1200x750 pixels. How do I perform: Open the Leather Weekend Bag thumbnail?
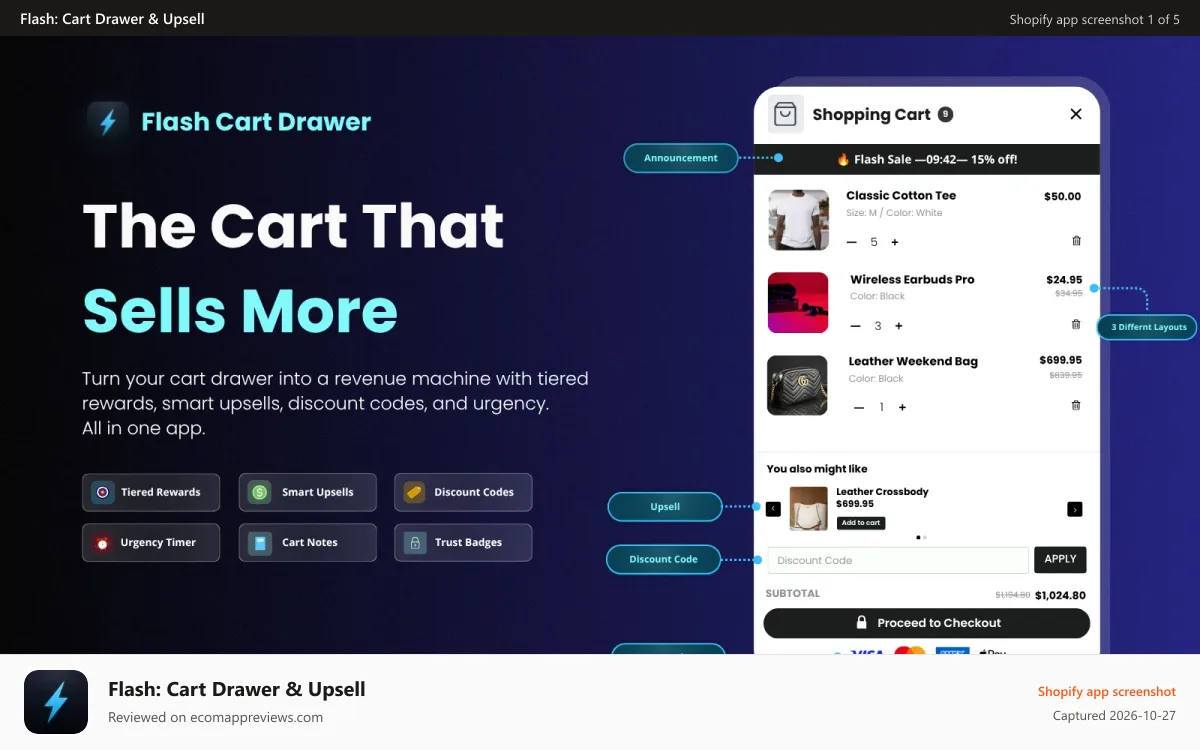pyautogui.click(x=797, y=385)
